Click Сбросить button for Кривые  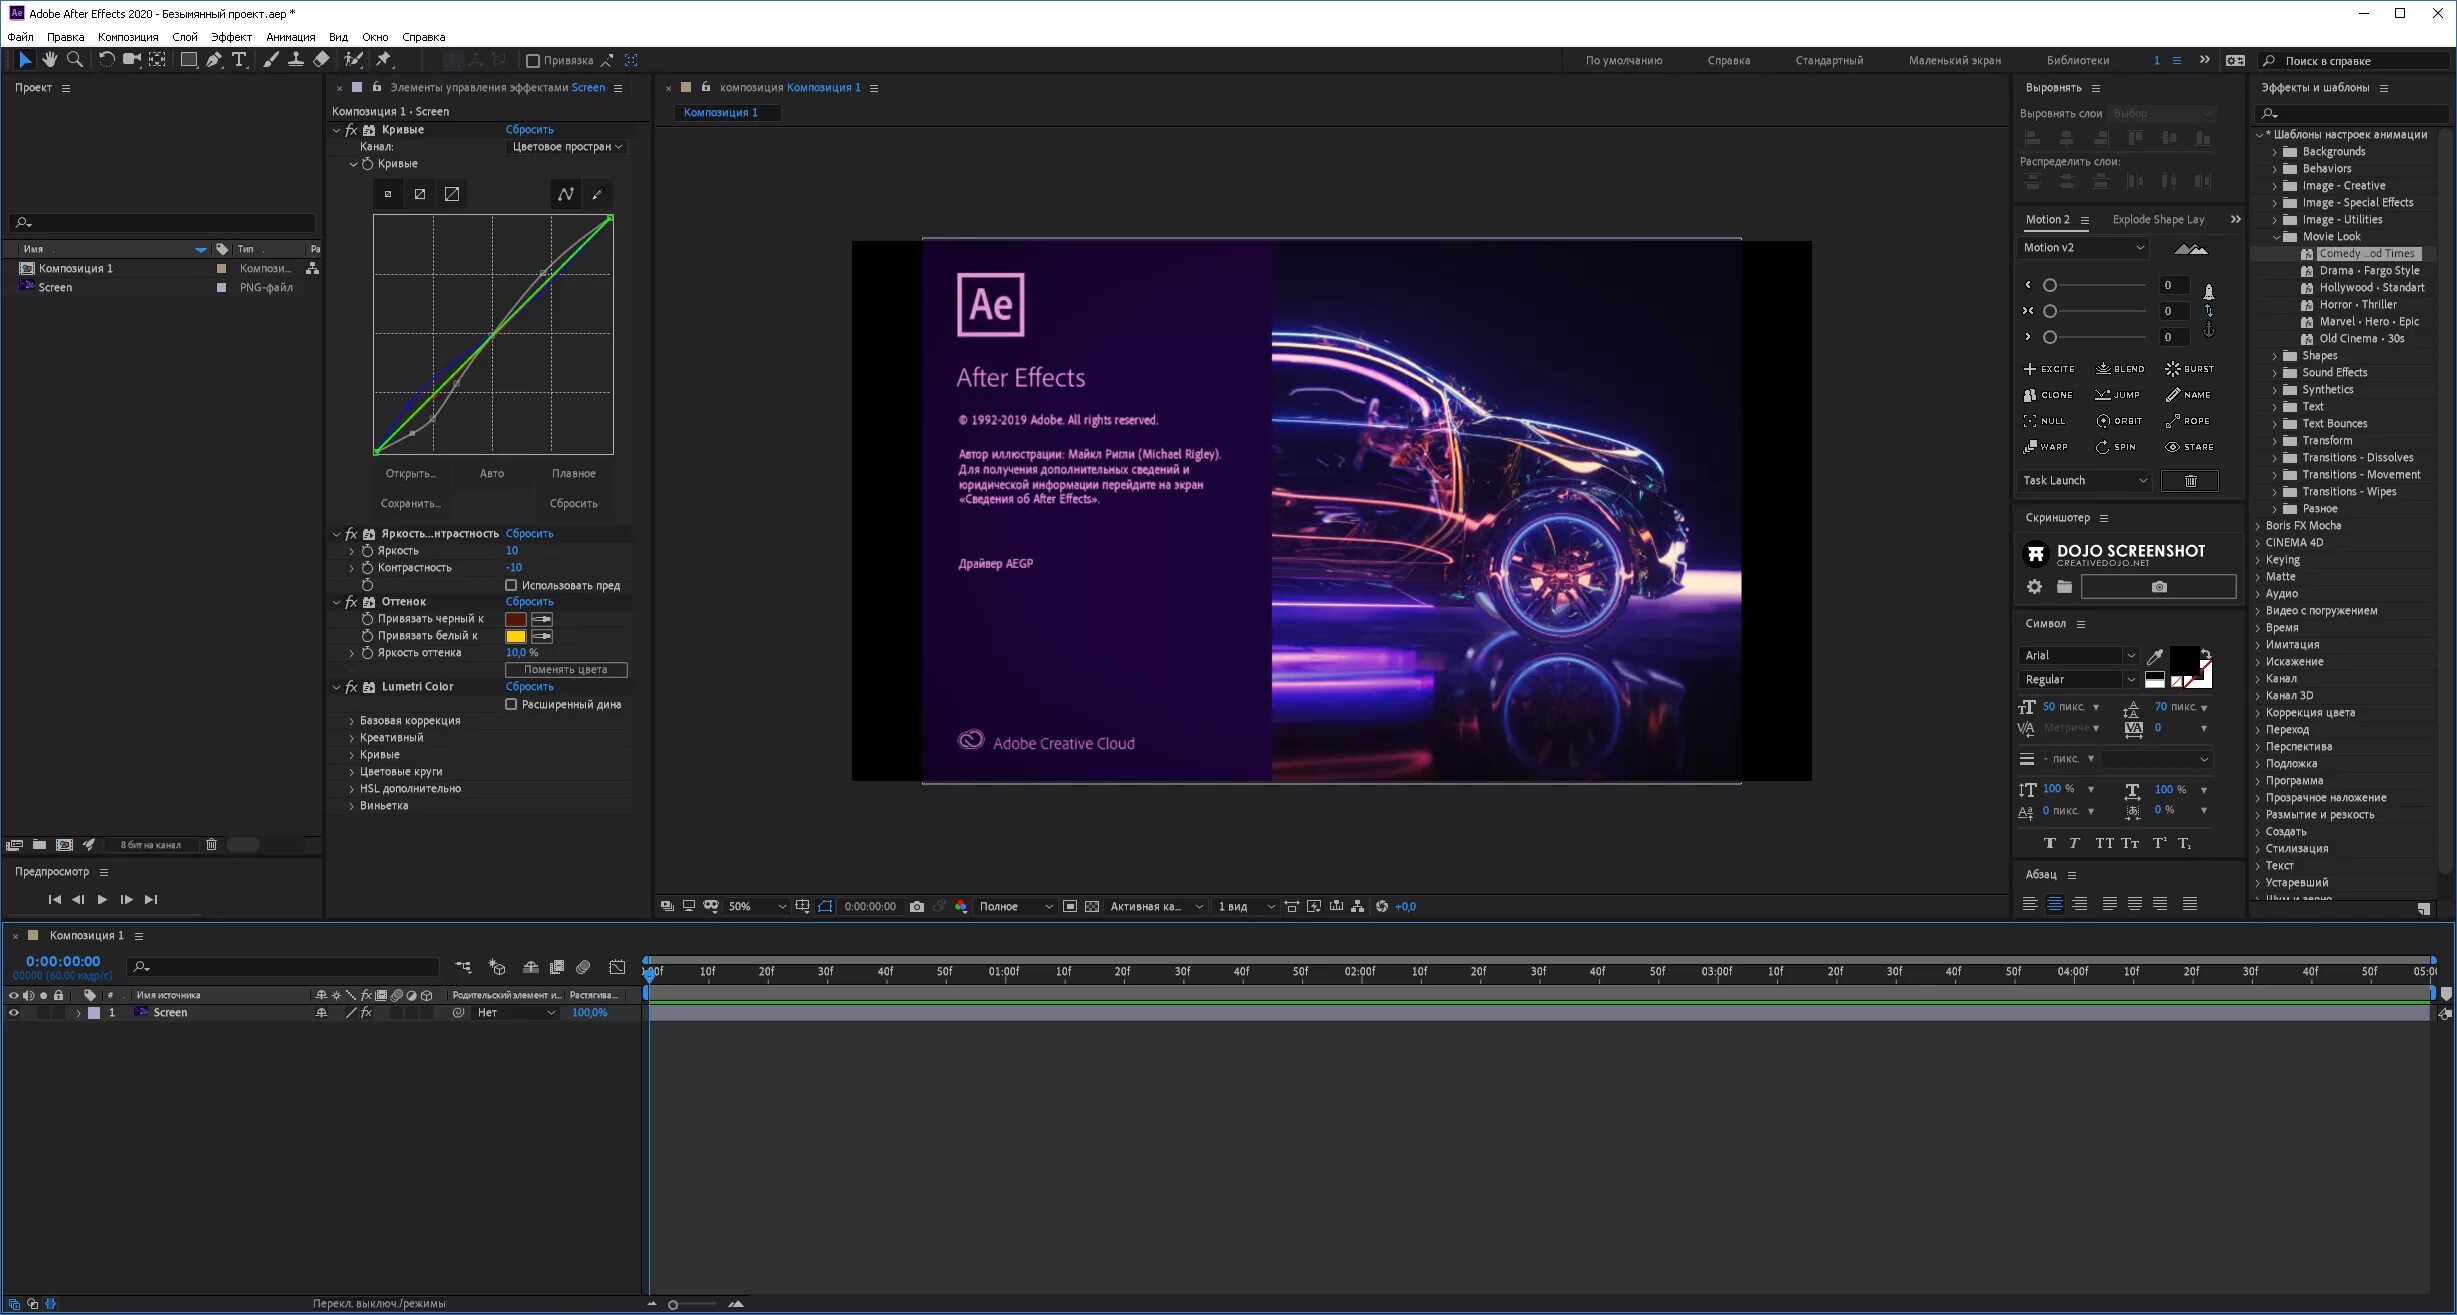tap(530, 128)
